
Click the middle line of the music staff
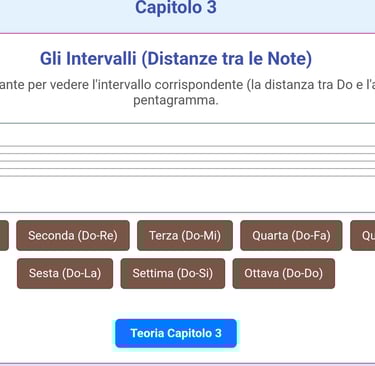(x=187, y=161)
